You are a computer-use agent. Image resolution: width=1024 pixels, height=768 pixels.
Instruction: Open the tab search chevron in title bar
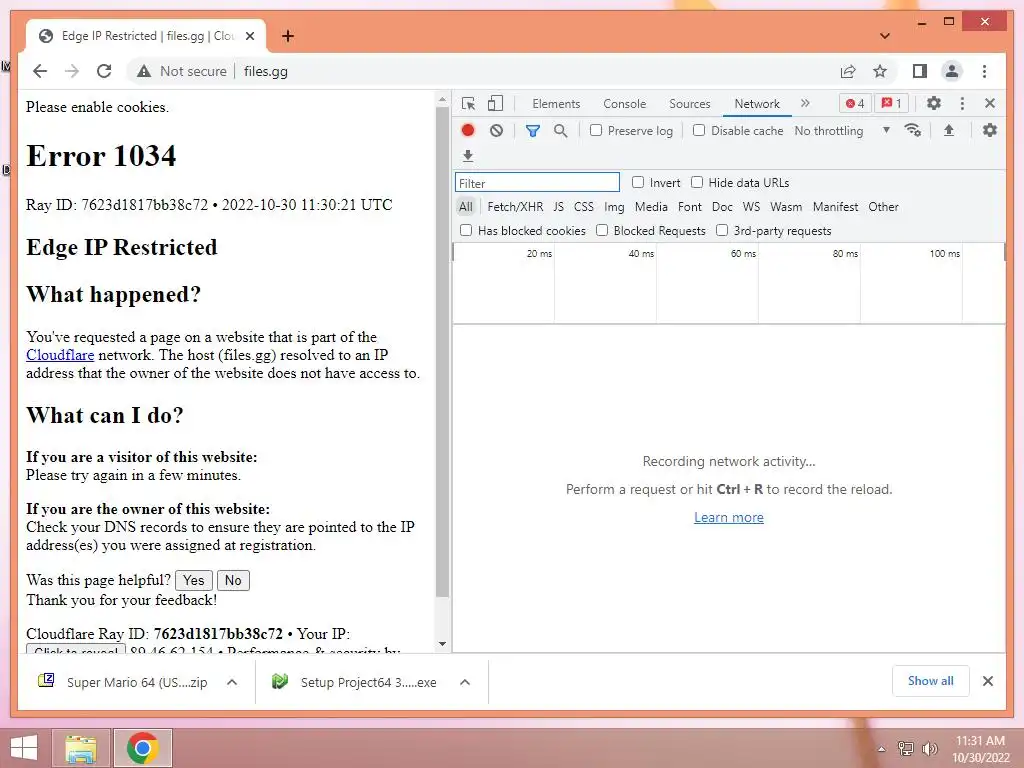tap(885, 36)
